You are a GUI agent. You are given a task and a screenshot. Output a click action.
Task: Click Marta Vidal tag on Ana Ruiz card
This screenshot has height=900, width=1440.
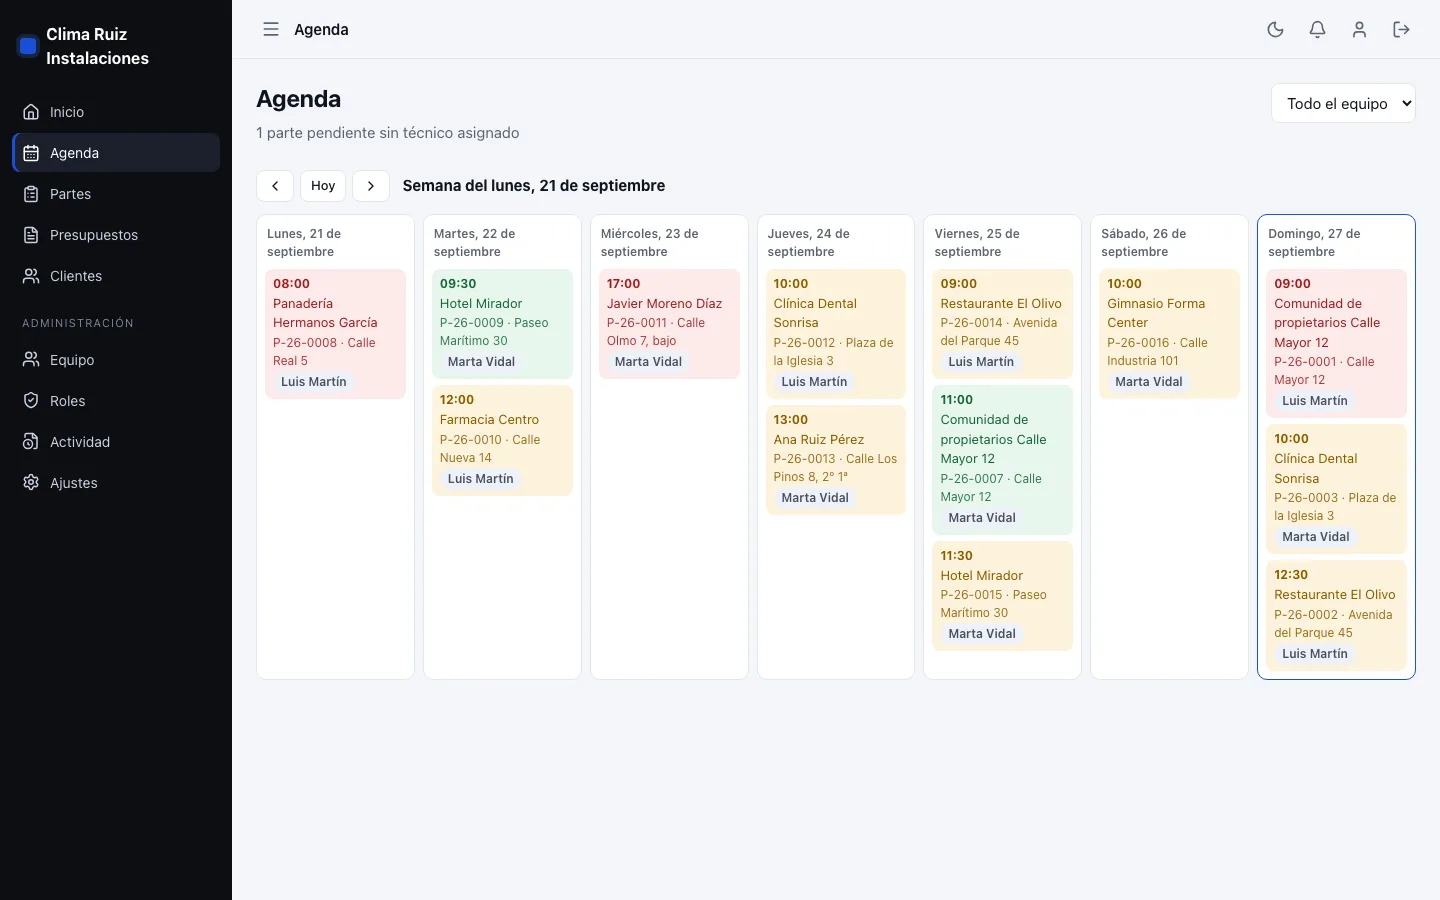[x=815, y=498]
